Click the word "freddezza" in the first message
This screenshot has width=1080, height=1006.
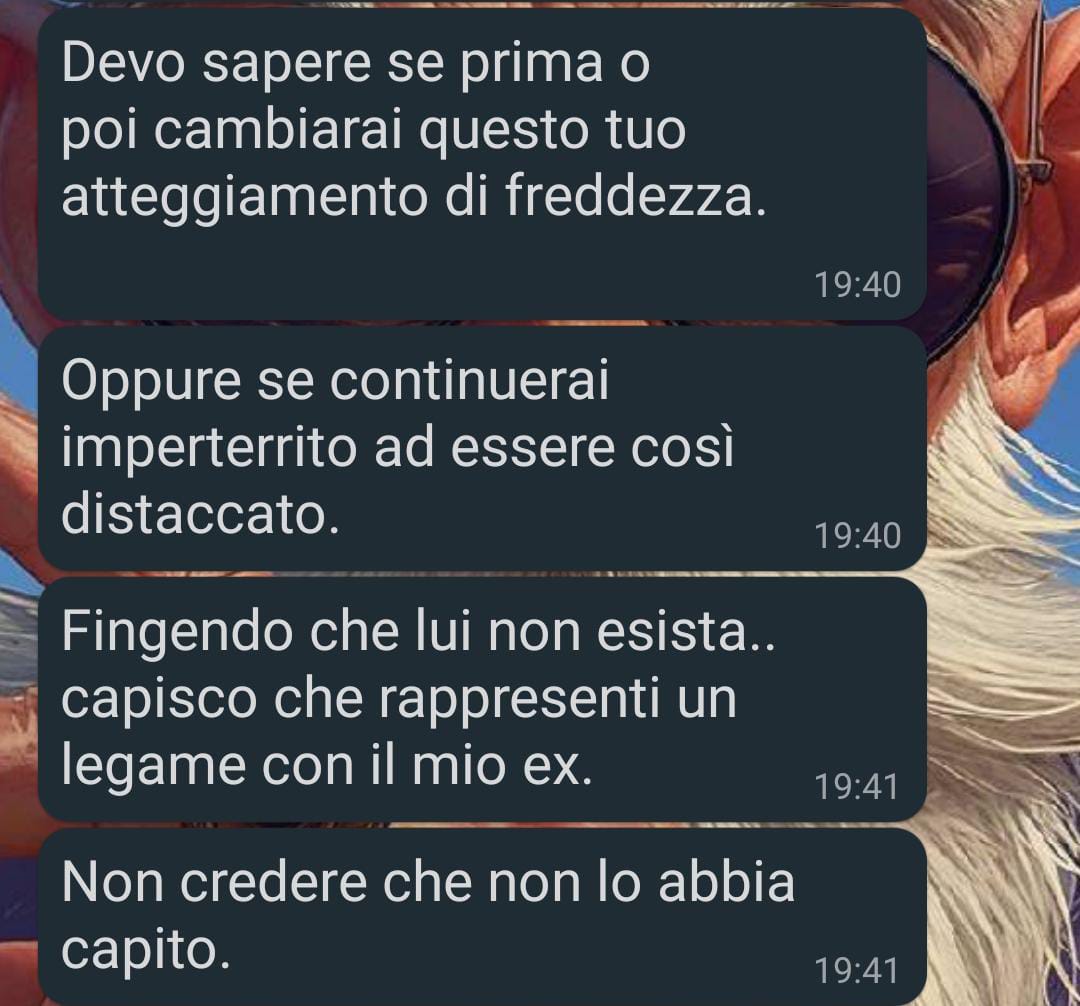point(629,196)
